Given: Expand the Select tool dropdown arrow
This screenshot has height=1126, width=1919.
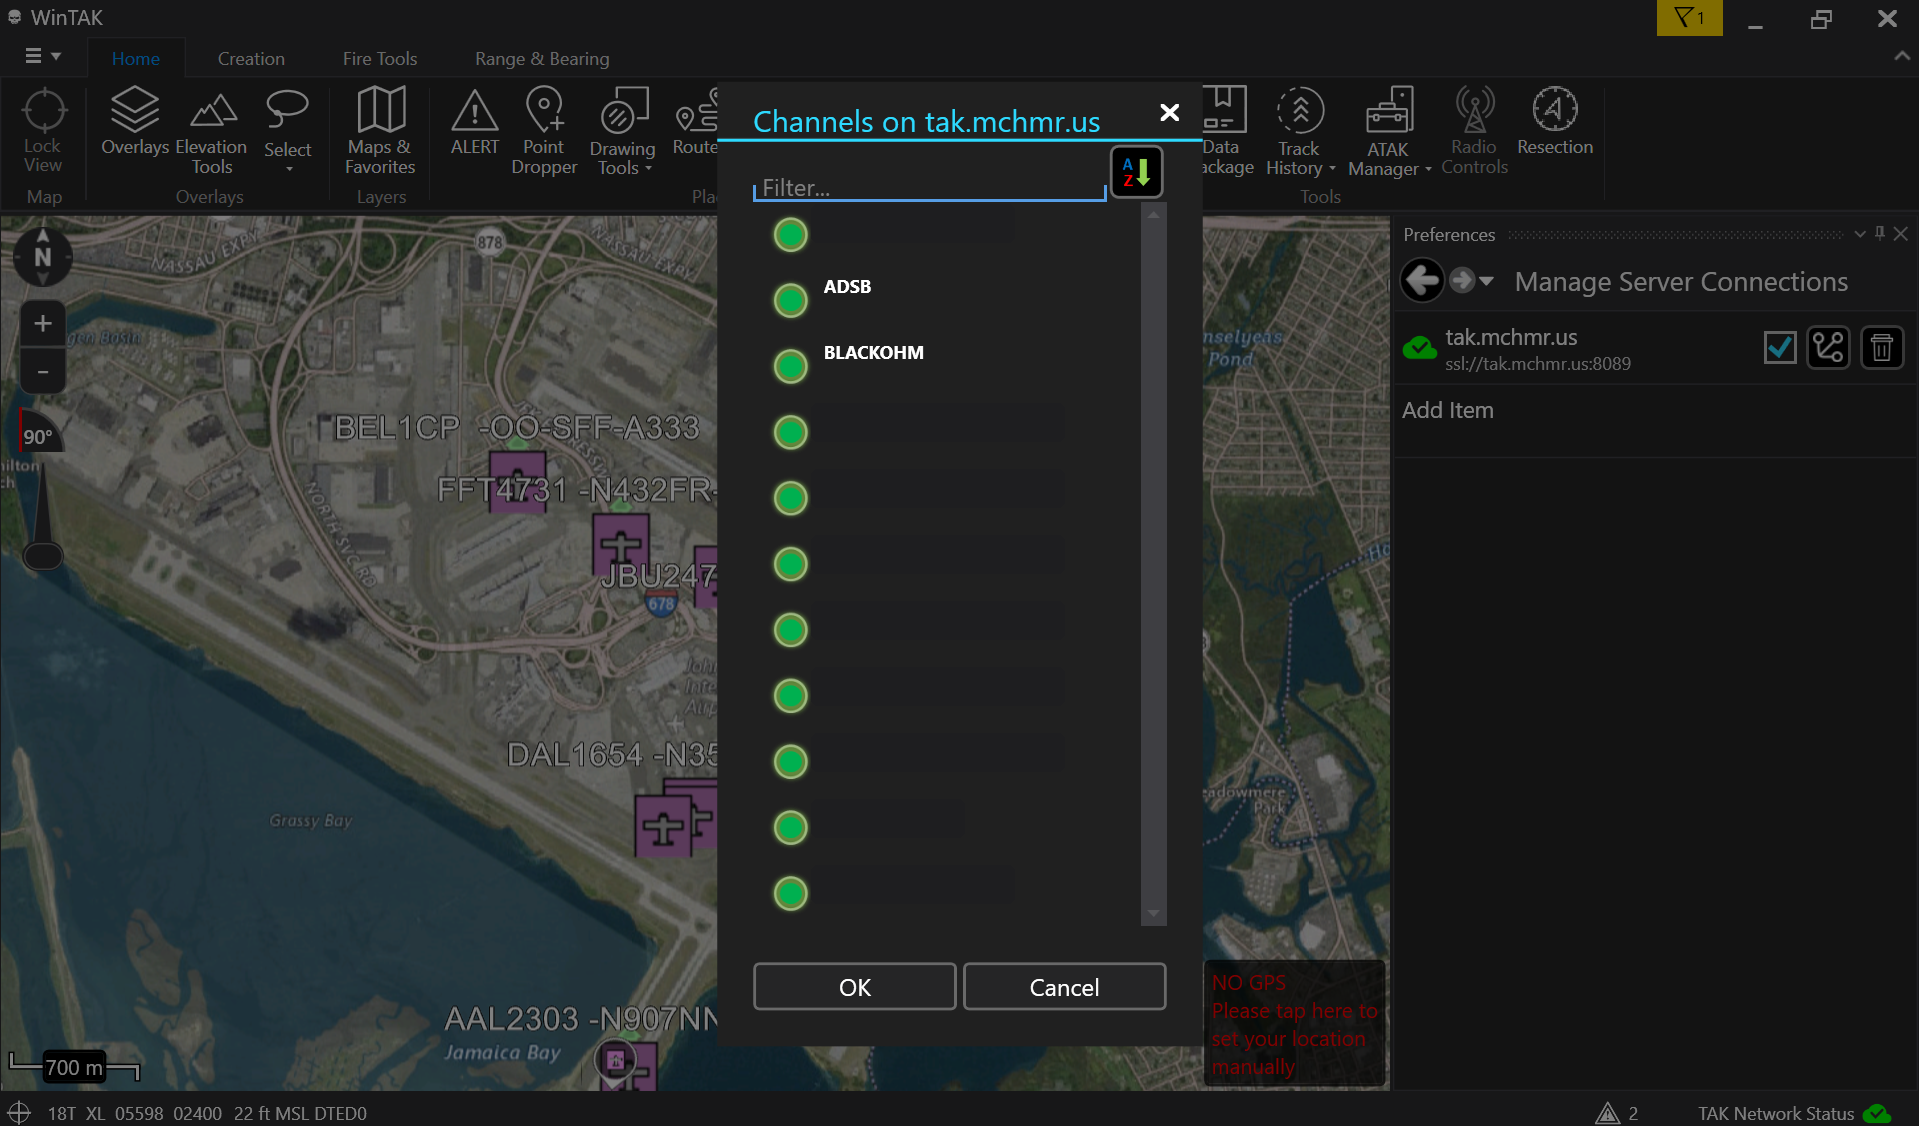Looking at the screenshot, I should click(289, 170).
